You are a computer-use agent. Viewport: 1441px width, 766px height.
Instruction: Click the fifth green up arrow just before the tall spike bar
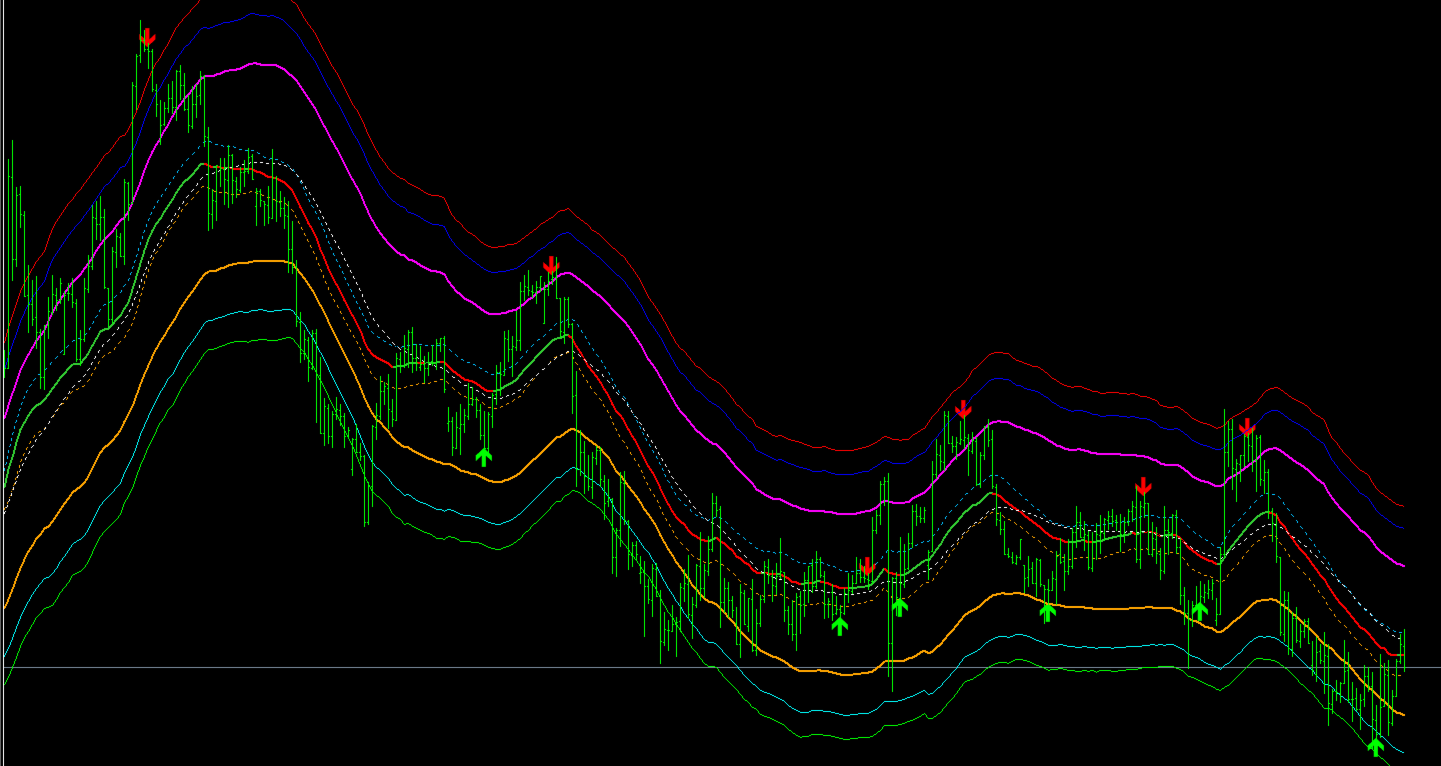coord(1200,610)
